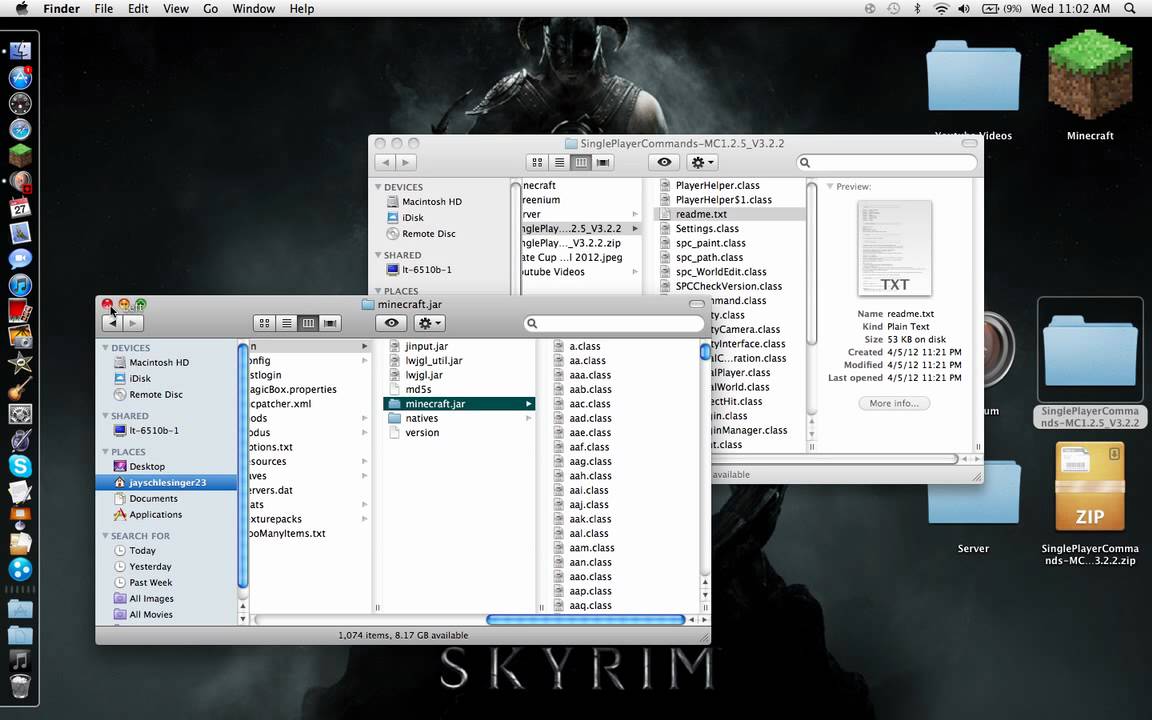The height and width of the screenshot is (720, 1152).
Task: Switch minecraft.jar window to column view
Action: 309,323
